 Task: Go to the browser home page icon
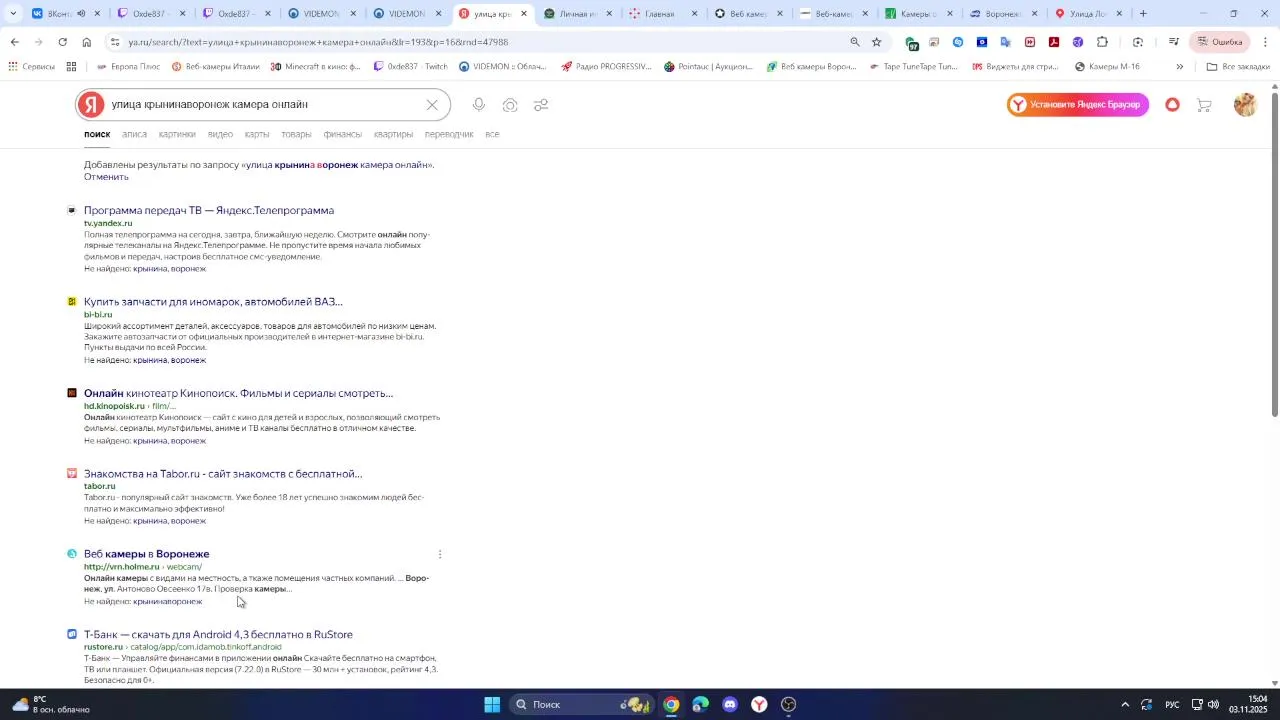pos(87,42)
